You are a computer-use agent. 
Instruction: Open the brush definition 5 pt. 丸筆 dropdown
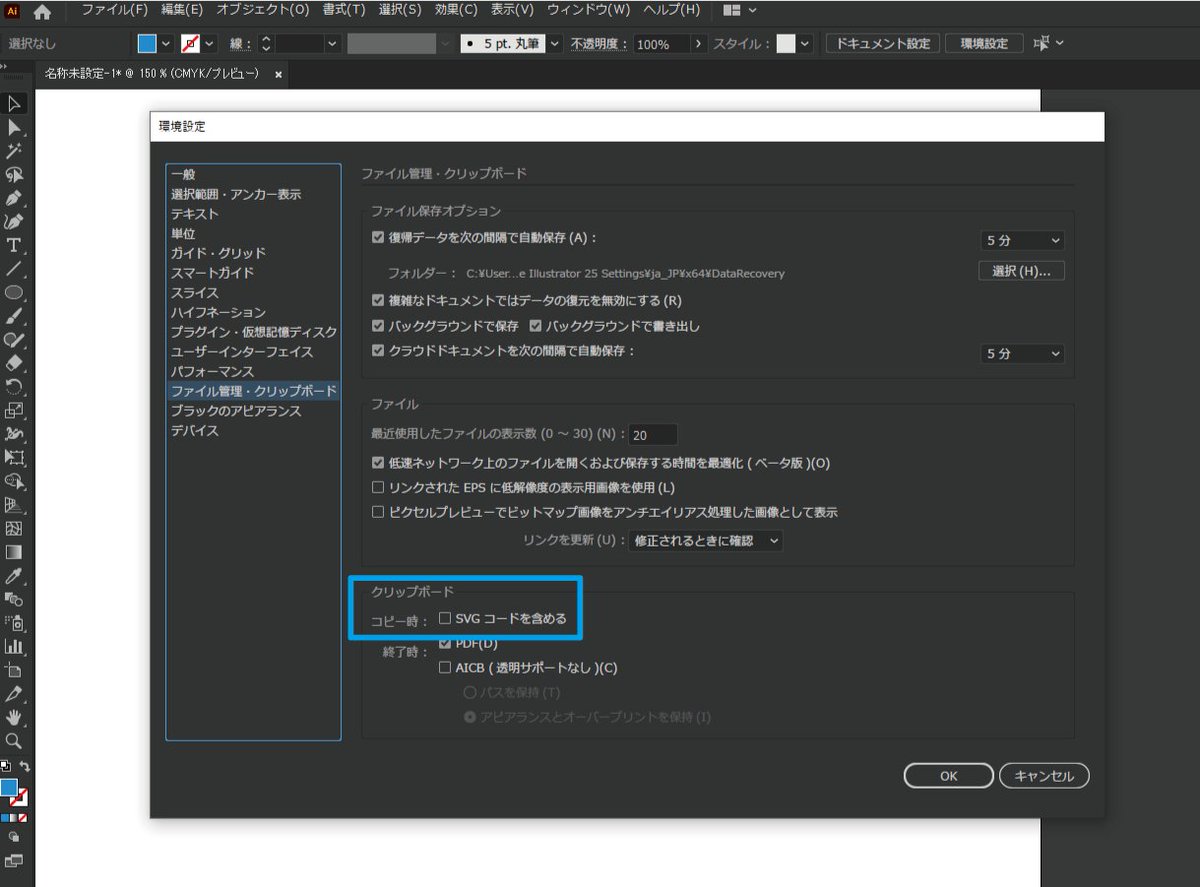[555, 44]
